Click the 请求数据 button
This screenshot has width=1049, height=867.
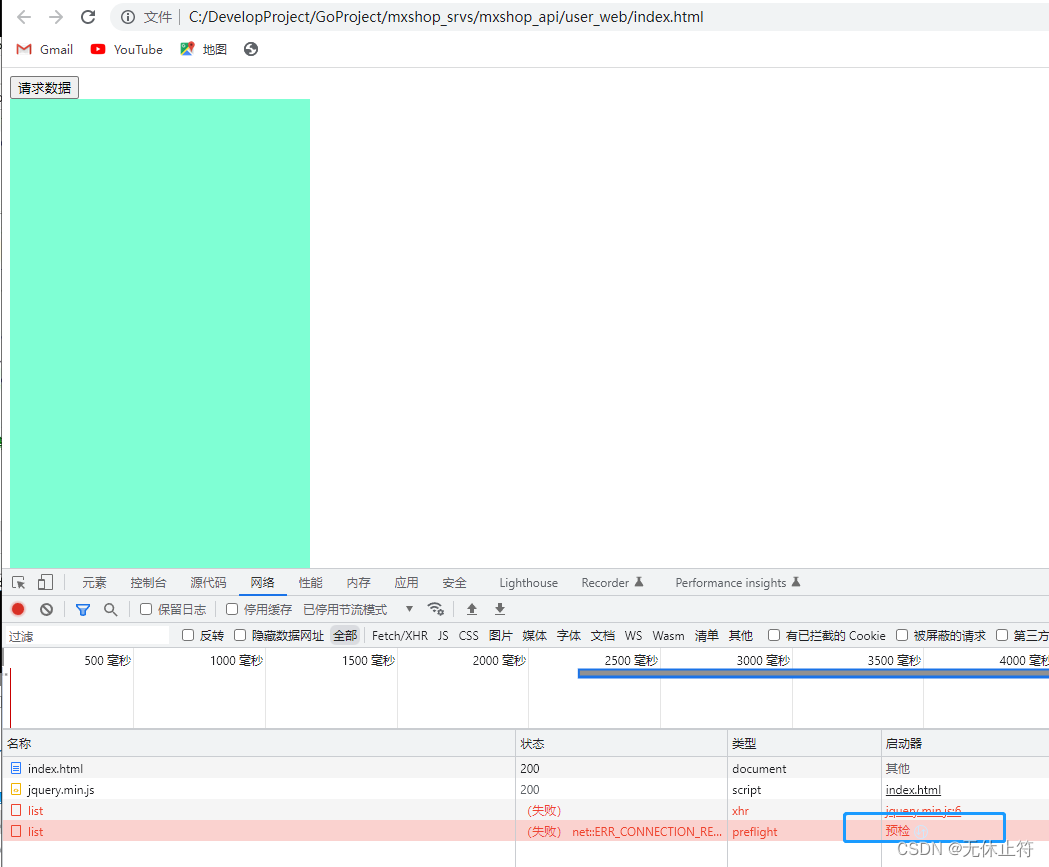(x=44, y=88)
